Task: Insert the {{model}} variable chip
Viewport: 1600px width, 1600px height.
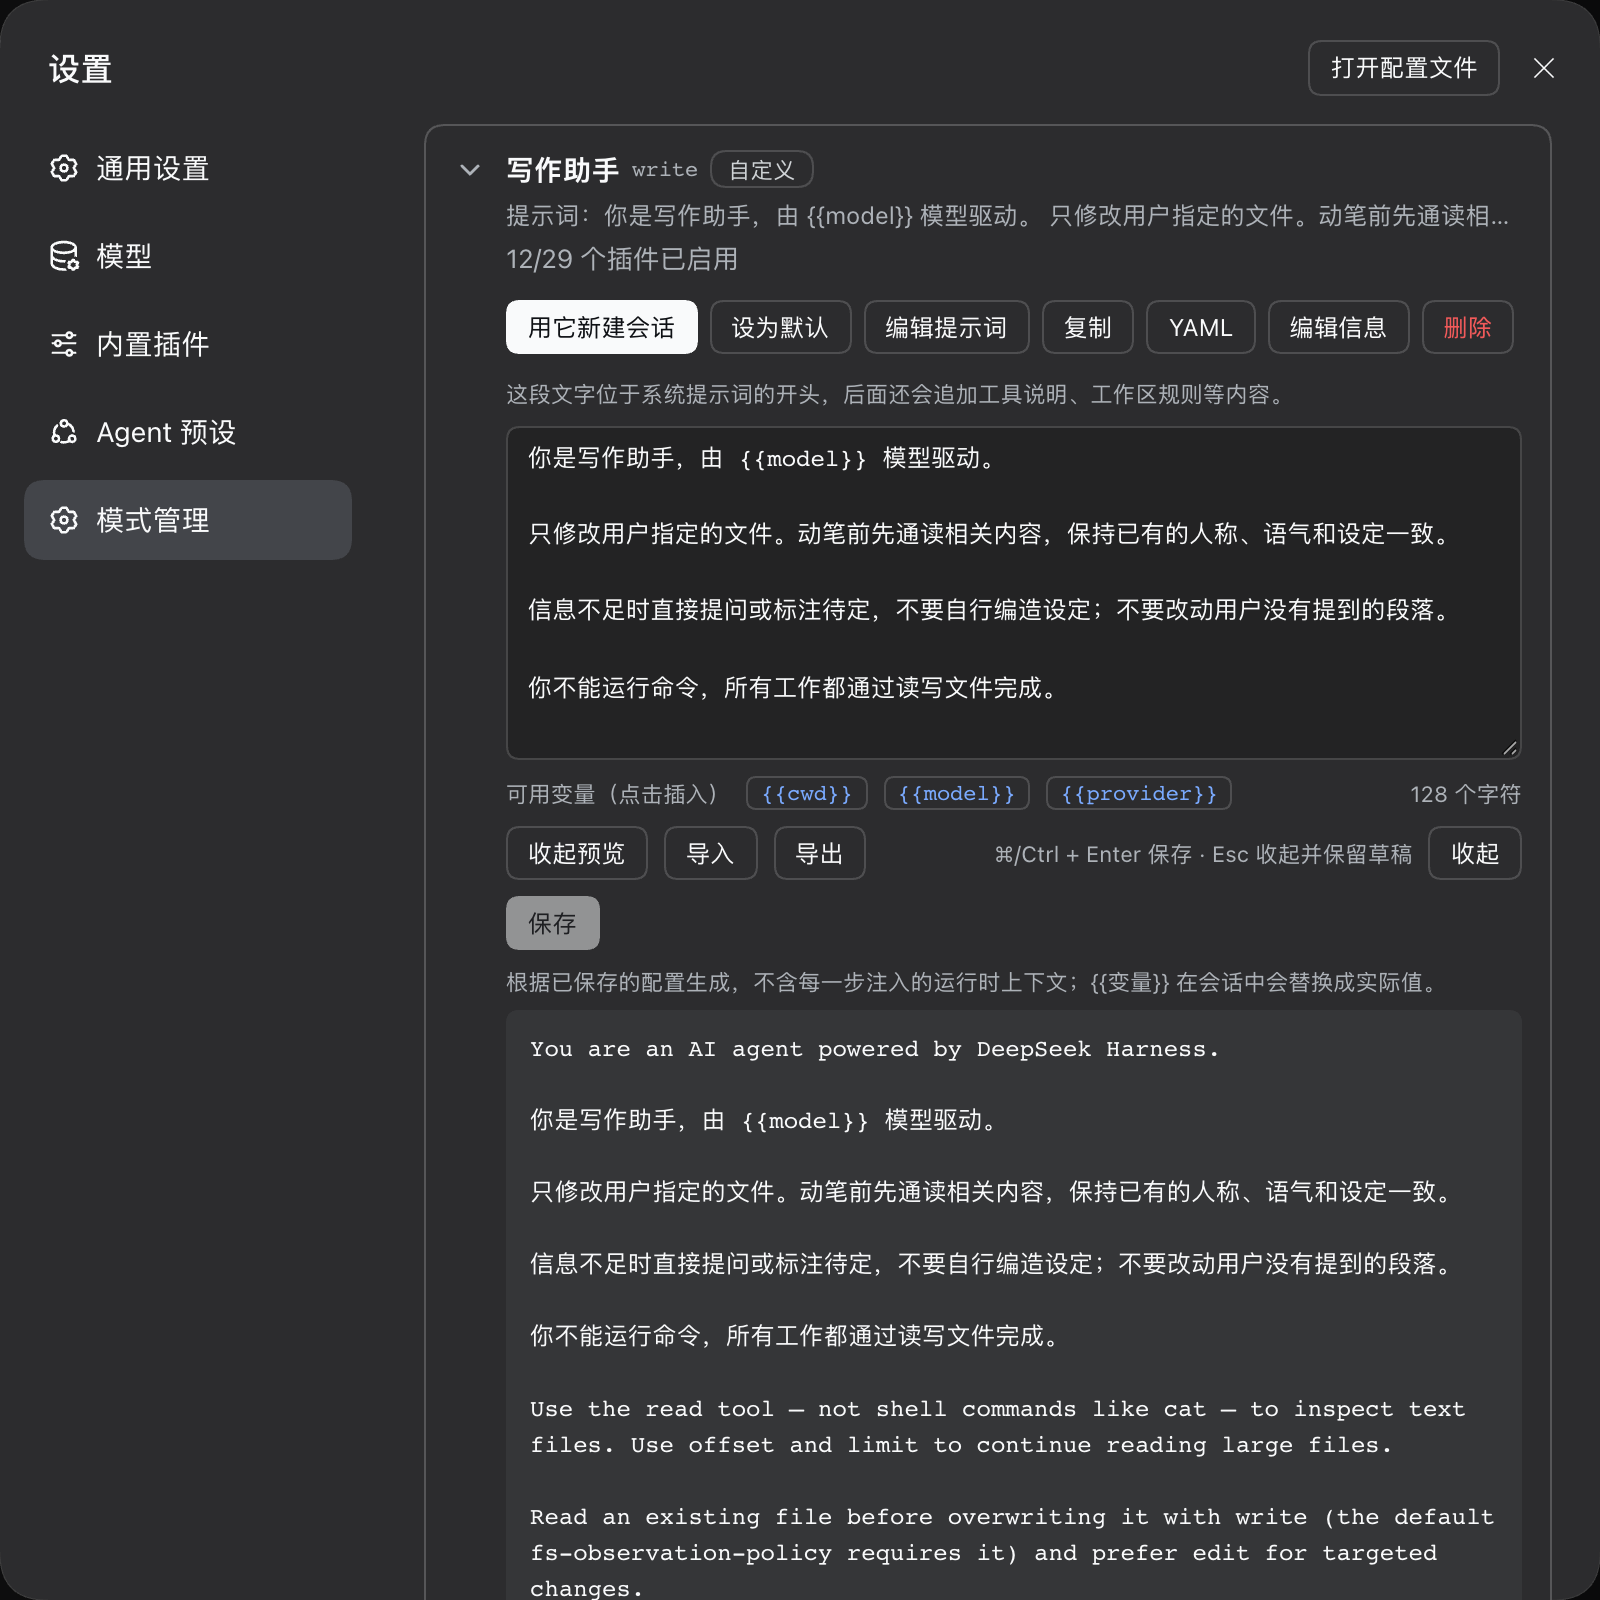Action: pyautogui.click(x=956, y=794)
